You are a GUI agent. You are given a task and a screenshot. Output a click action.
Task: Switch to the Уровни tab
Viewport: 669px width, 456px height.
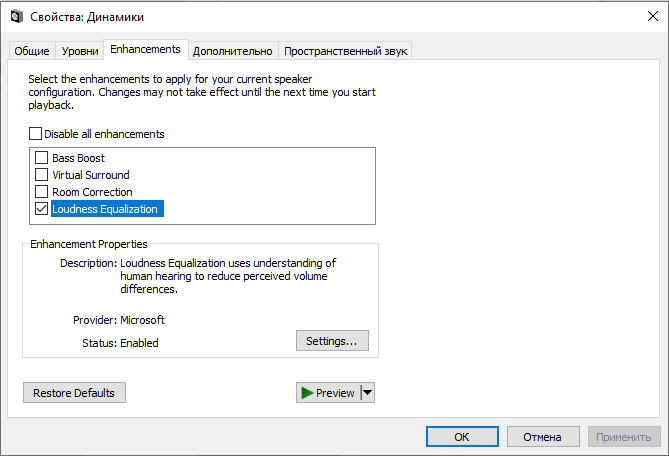pos(80,51)
